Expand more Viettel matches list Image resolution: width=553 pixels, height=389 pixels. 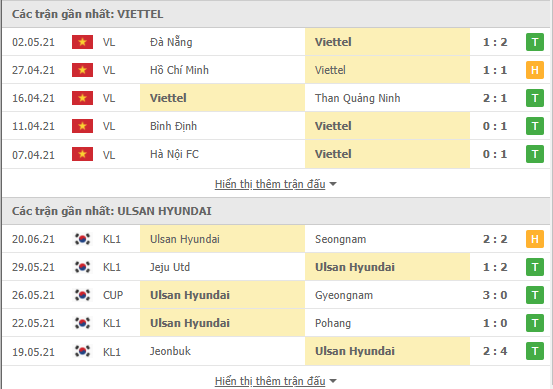coord(270,184)
